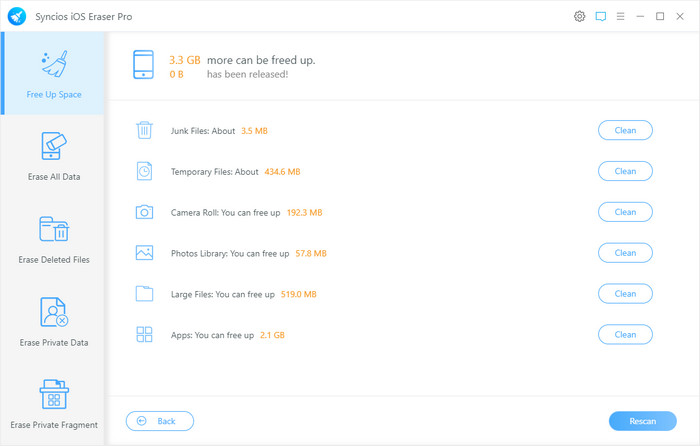Click the 'Junk Files: About' label
This screenshot has width=700, height=446.
(x=203, y=131)
